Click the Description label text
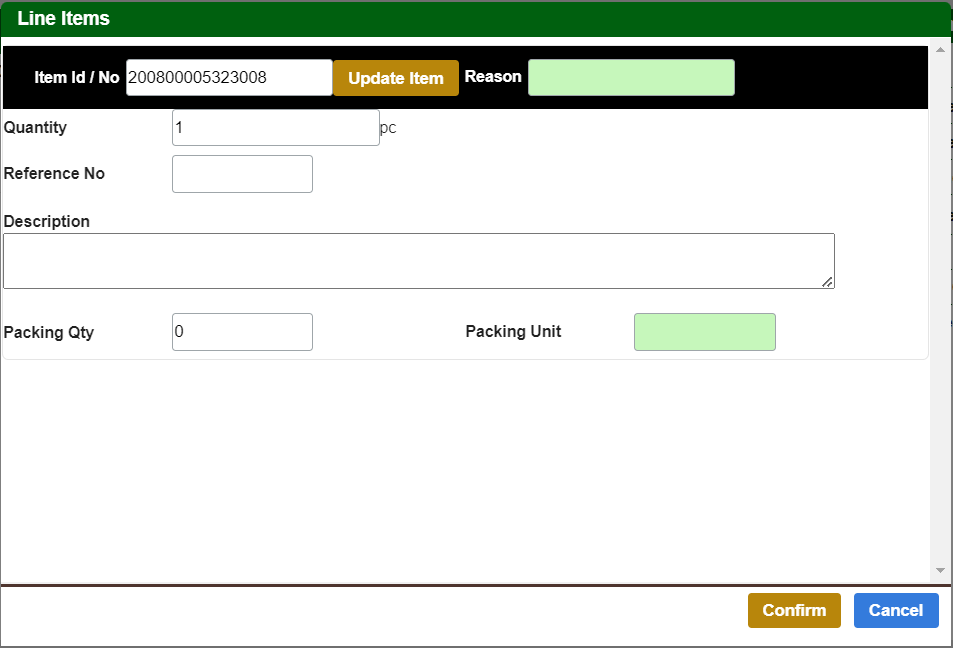The width and height of the screenshot is (953, 648). (47, 221)
